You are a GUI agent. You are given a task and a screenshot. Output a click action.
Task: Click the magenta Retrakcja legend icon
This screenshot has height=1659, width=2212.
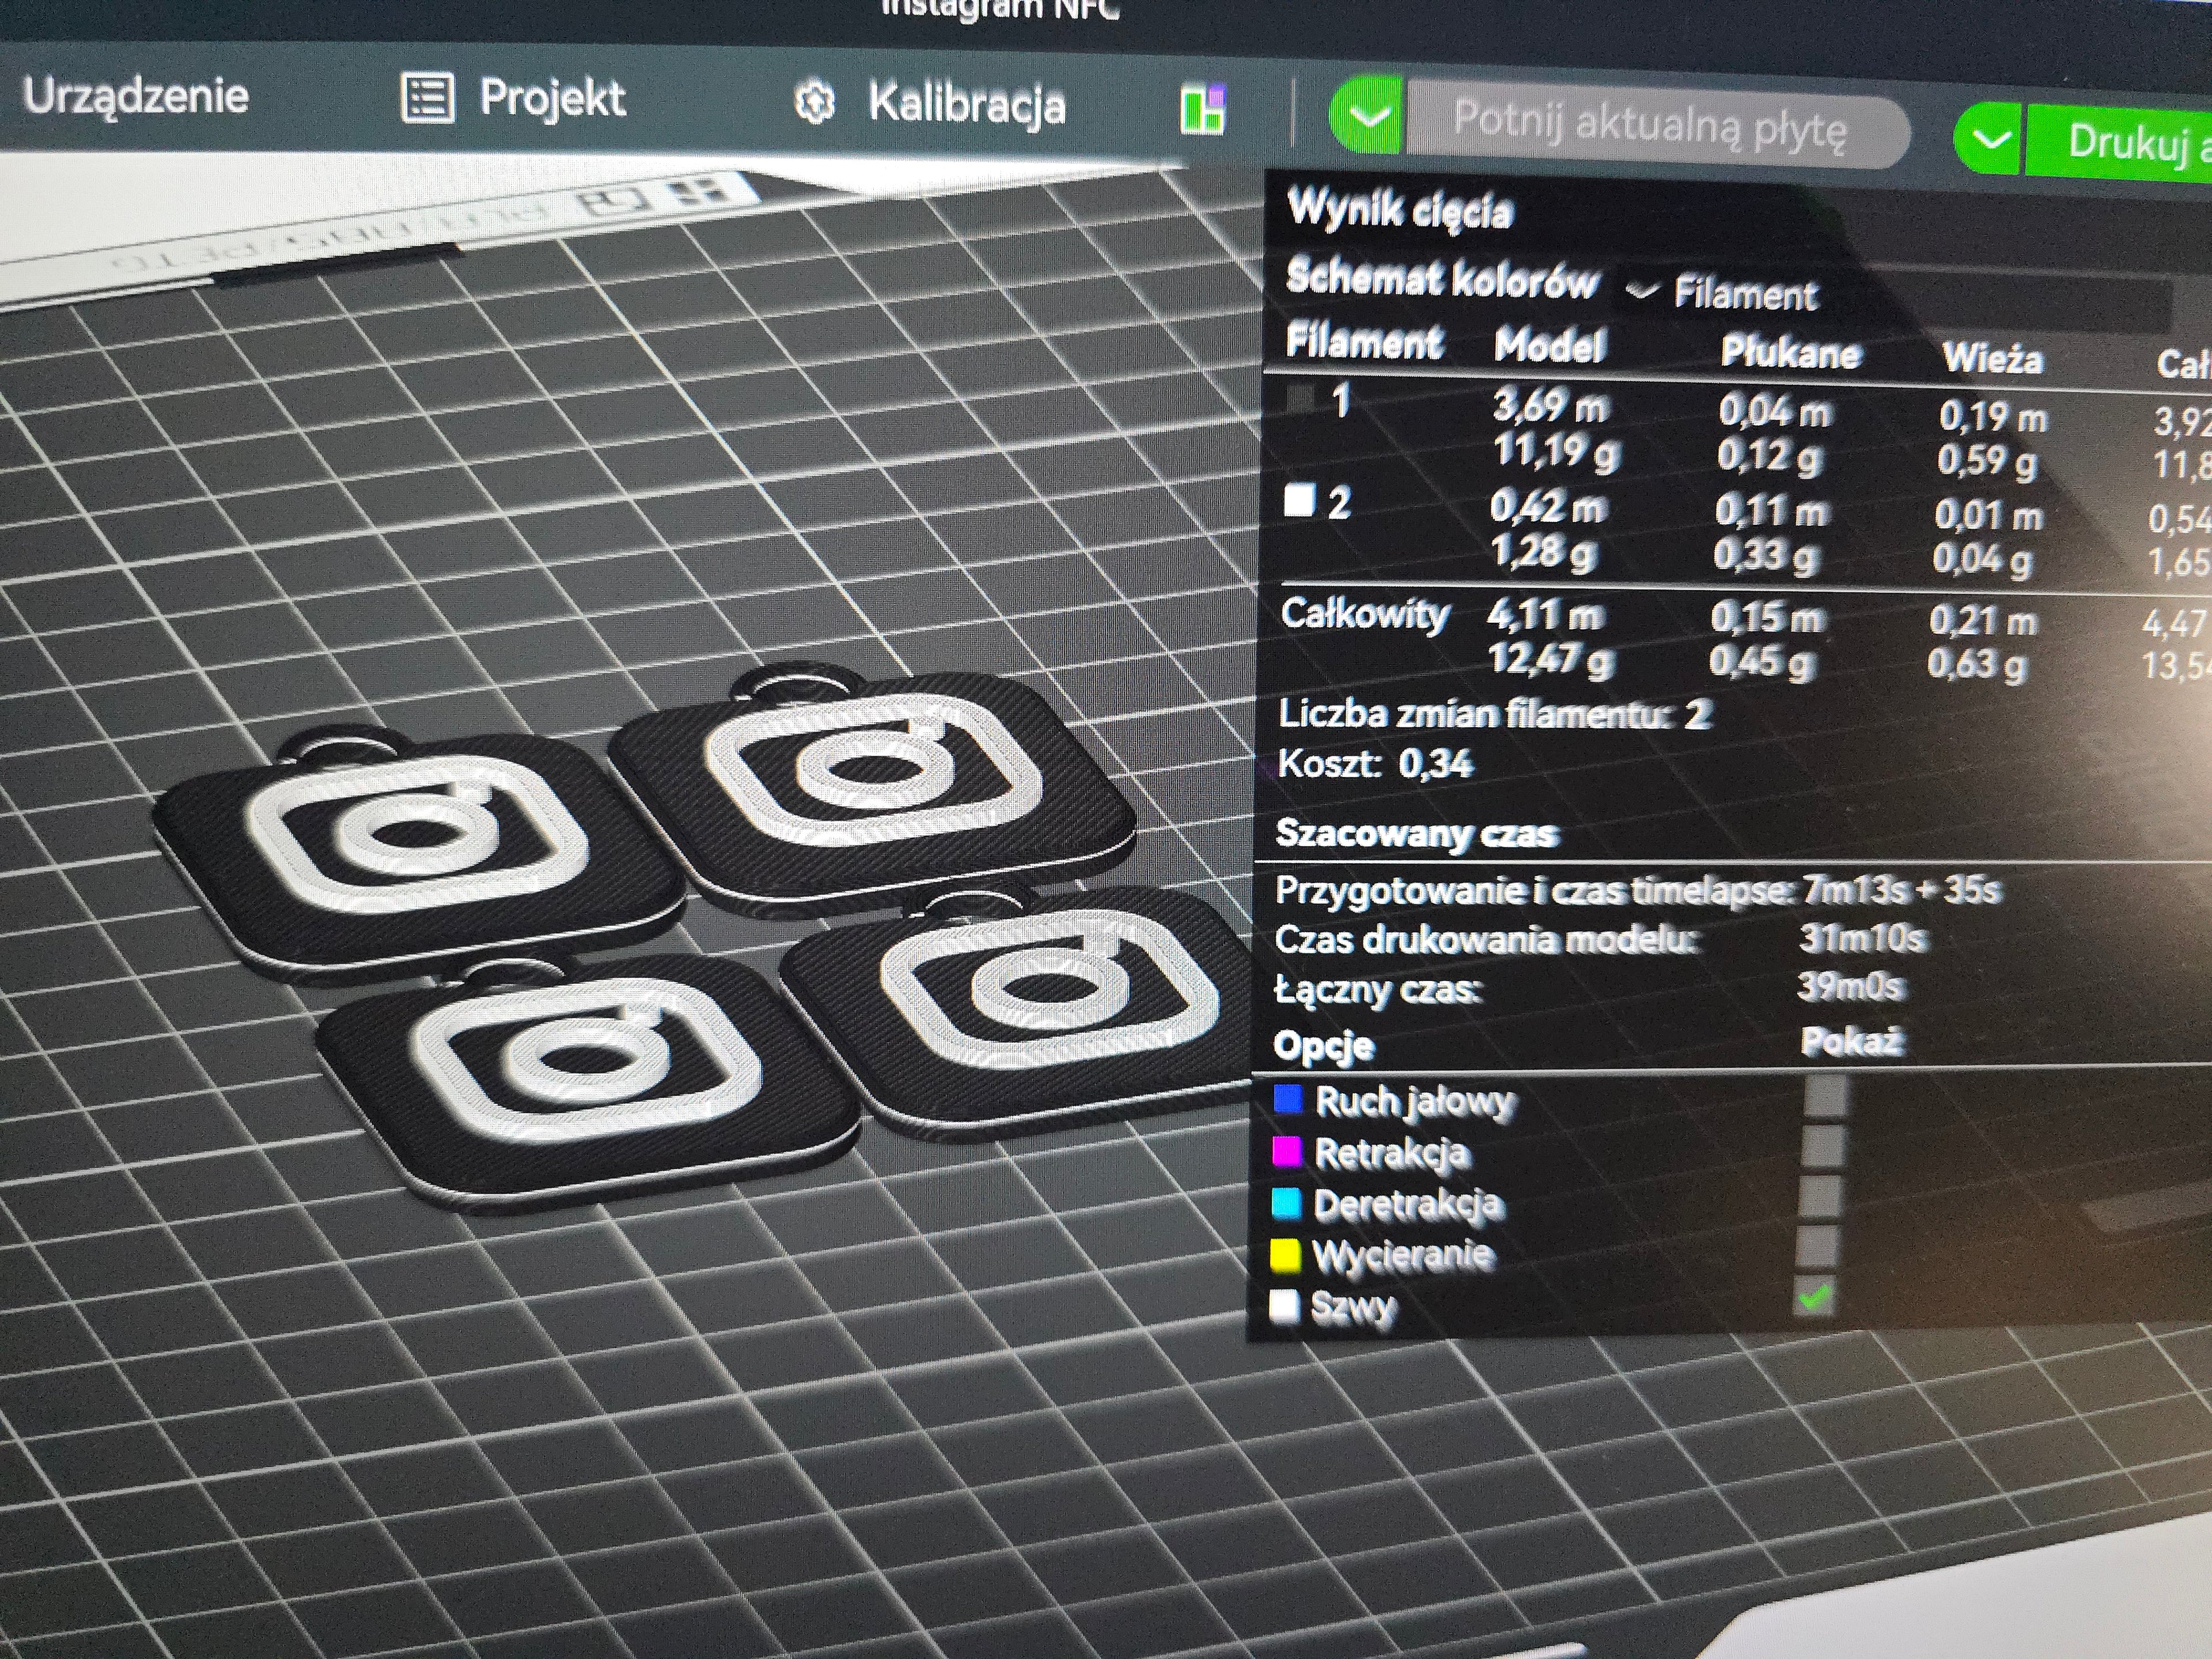[1287, 1151]
